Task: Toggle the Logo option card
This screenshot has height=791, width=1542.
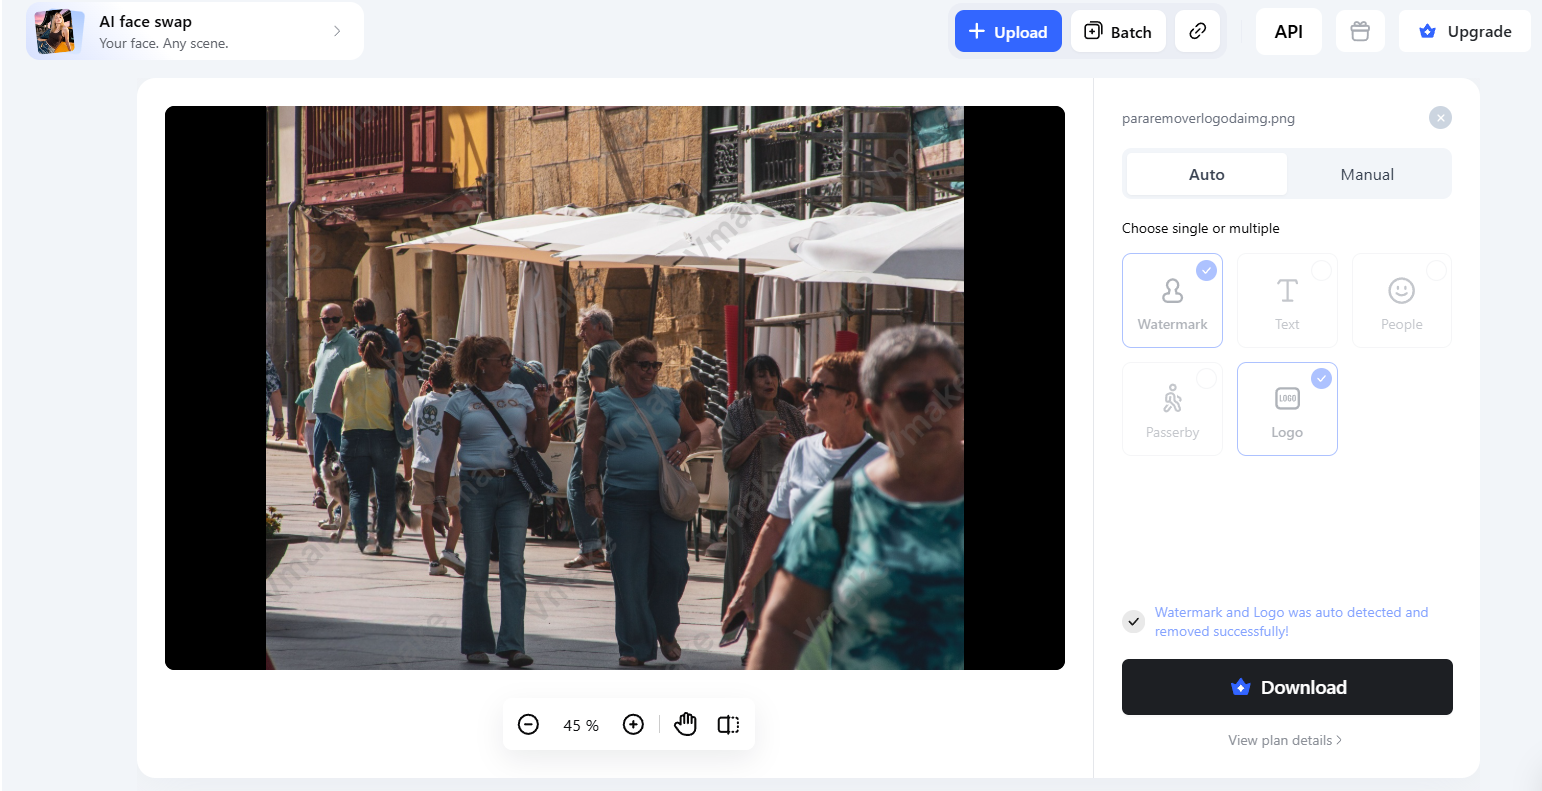Action: pyautogui.click(x=1287, y=409)
